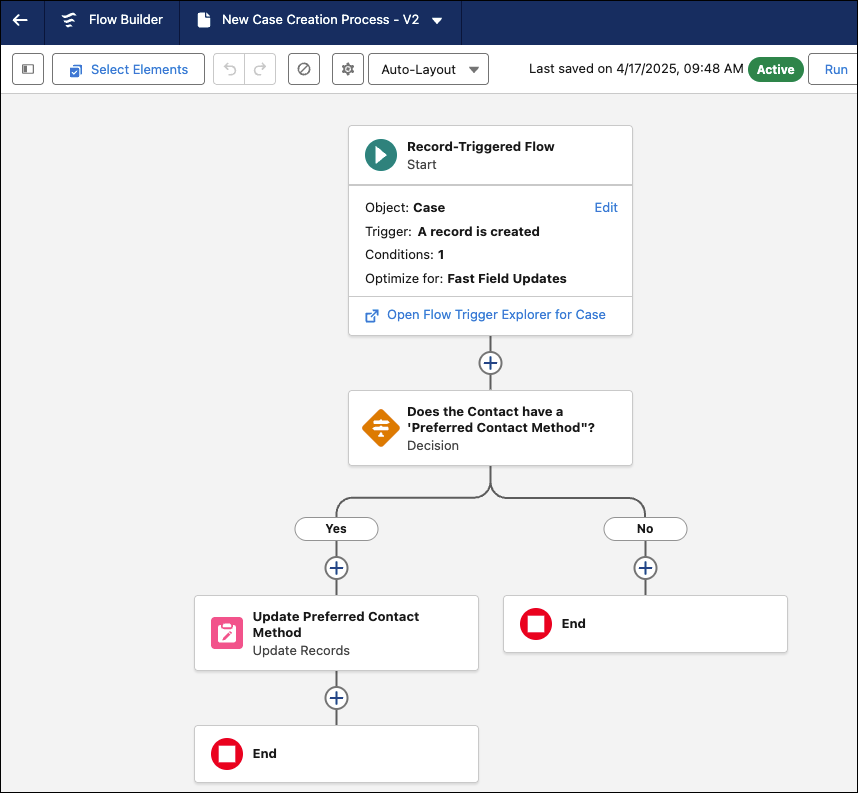
Task: Select the No outcome label
Action: (645, 529)
